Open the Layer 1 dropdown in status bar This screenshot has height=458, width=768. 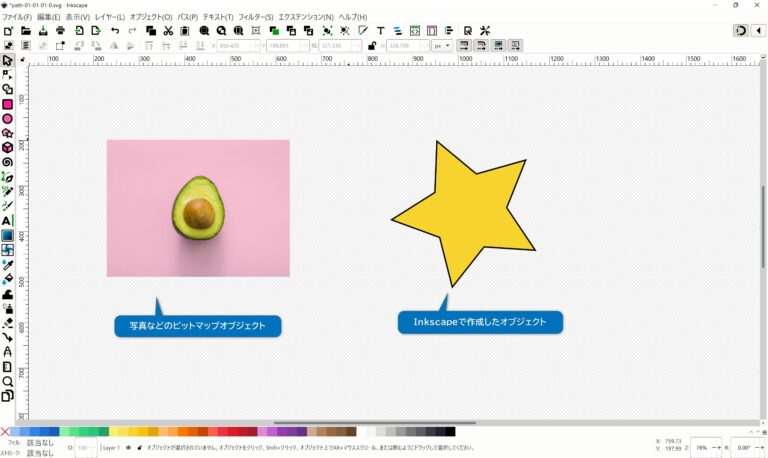pyautogui.click(x=111, y=448)
